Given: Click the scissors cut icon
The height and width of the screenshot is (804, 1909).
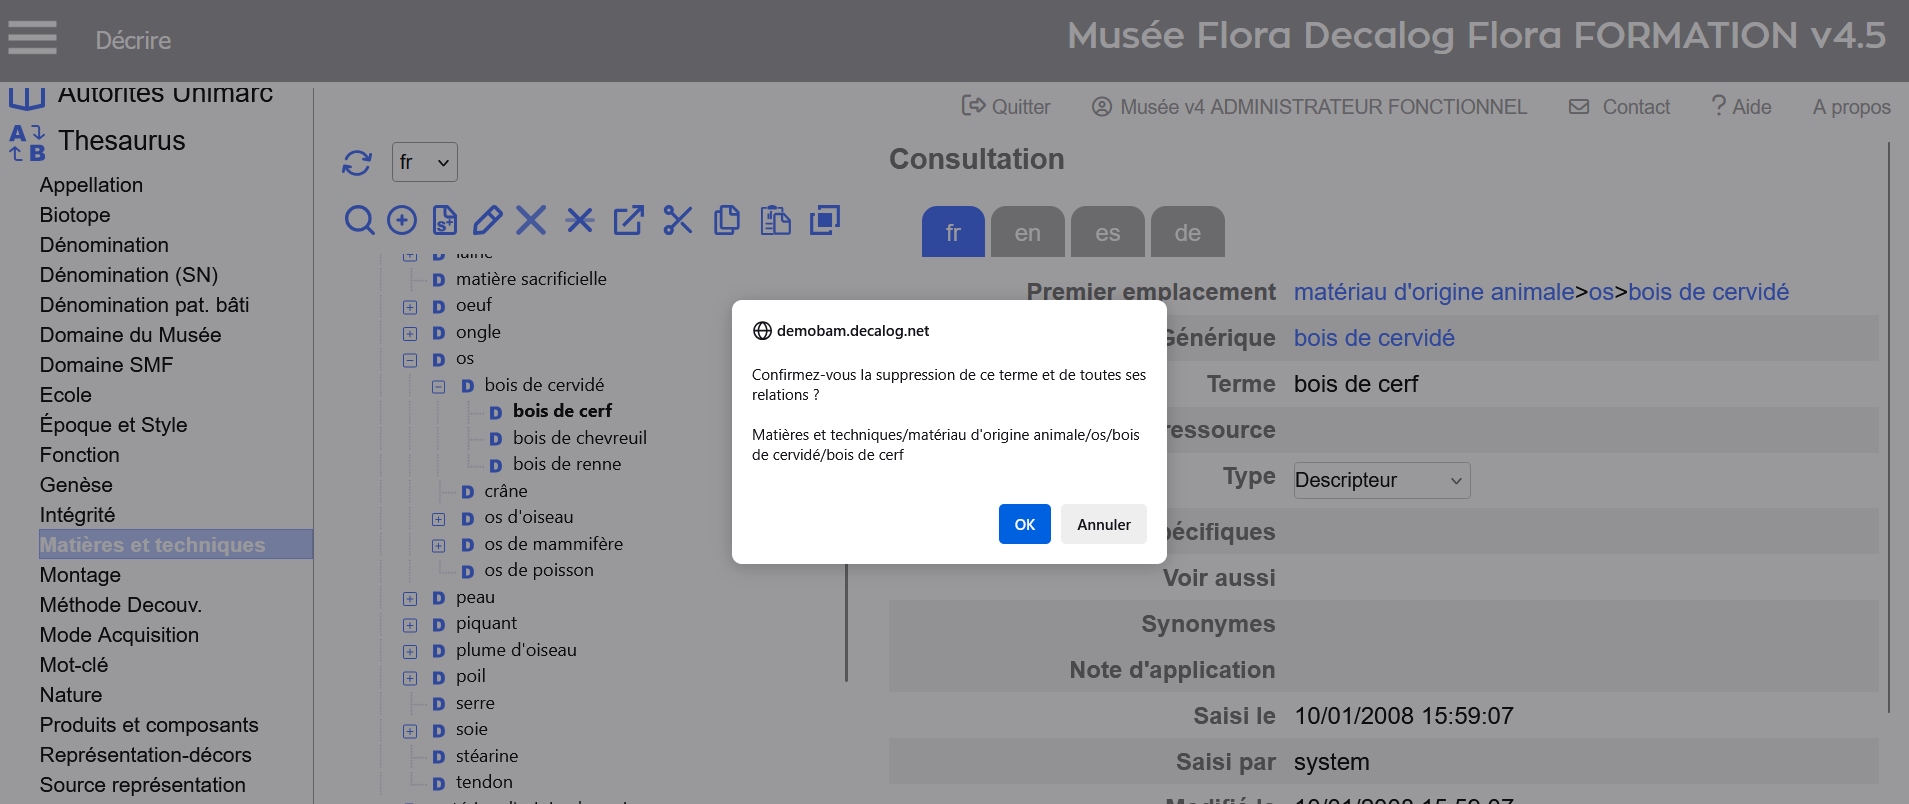Looking at the screenshot, I should tap(678, 220).
